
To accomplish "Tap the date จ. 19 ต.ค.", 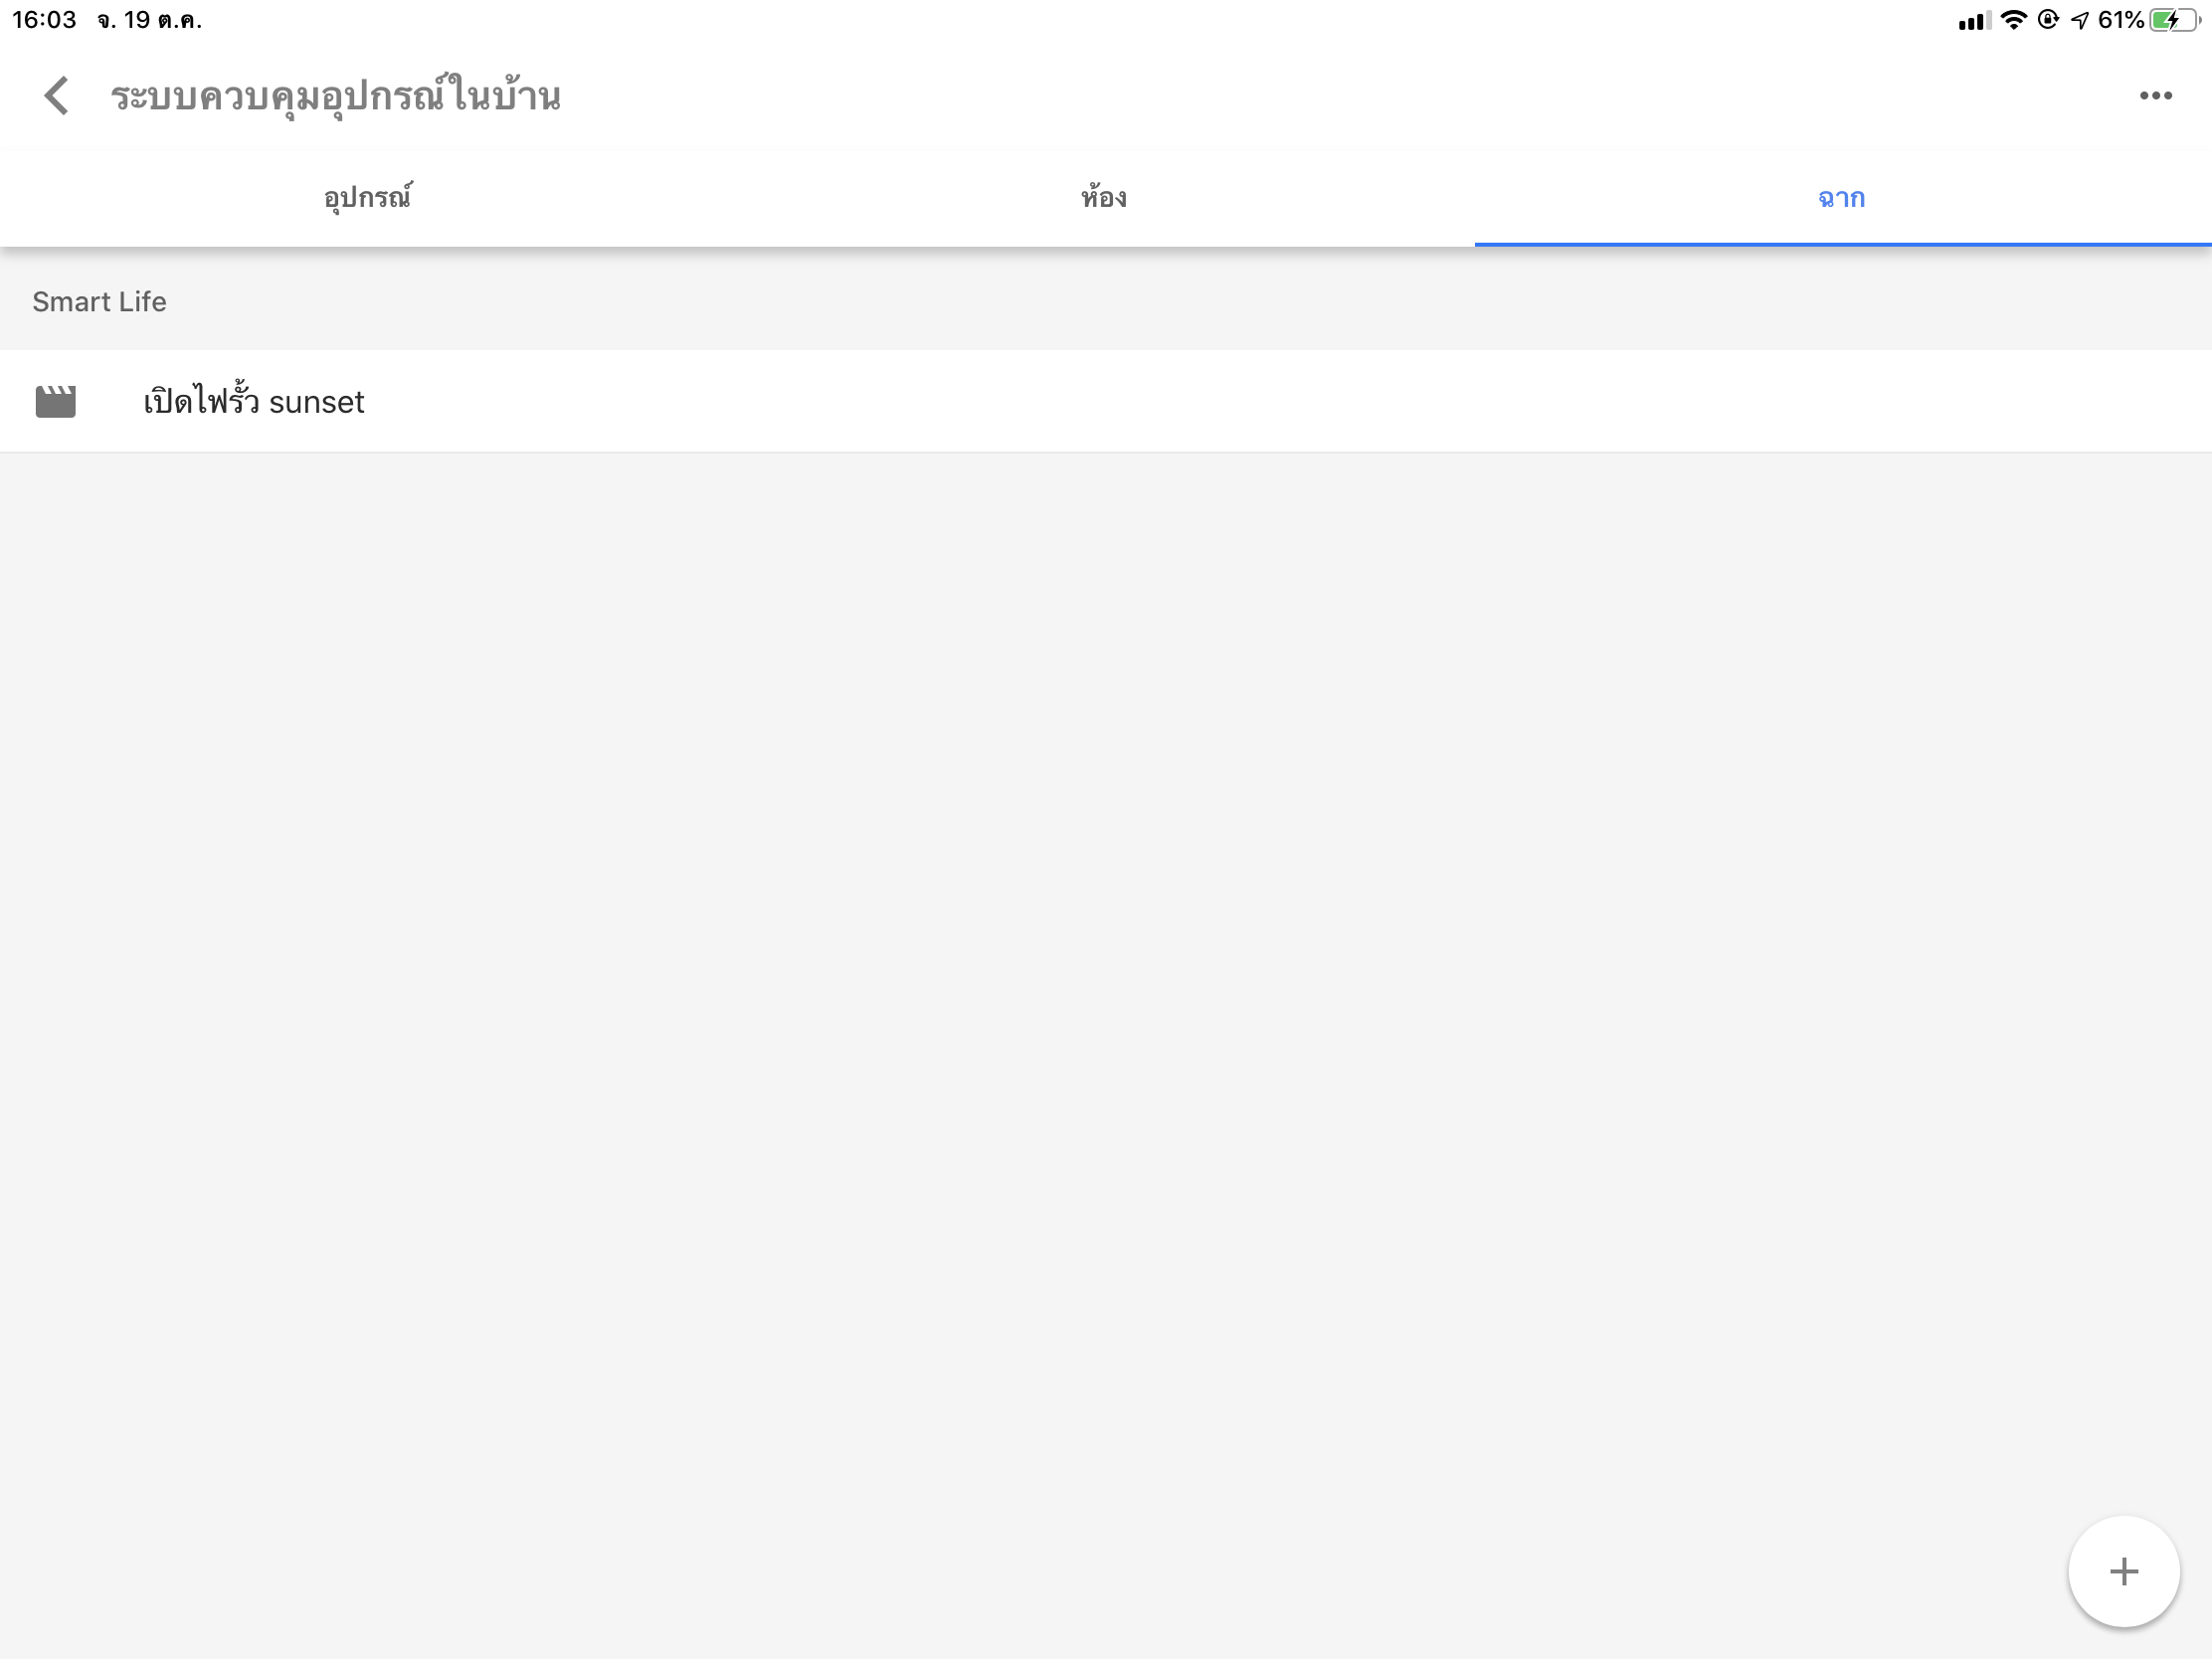I will point(150,20).
